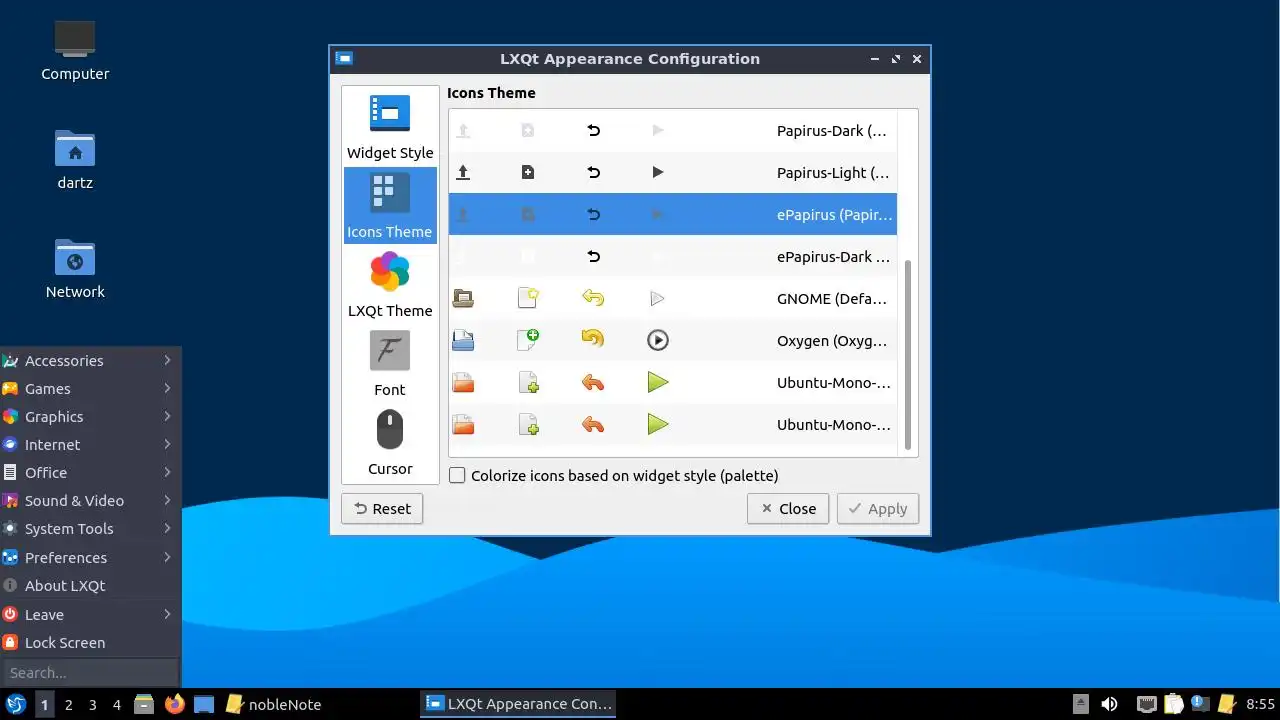Expand the Internet submenu arrow

click(167, 444)
